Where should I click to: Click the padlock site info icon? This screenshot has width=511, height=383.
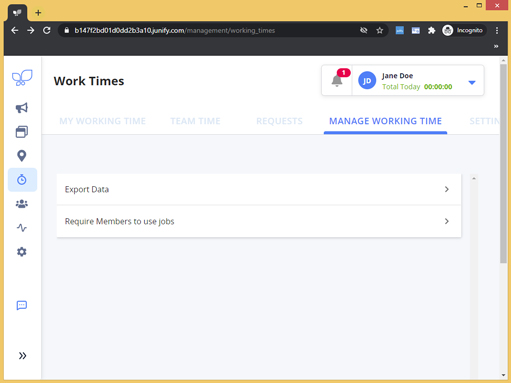[x=67, y=30]
